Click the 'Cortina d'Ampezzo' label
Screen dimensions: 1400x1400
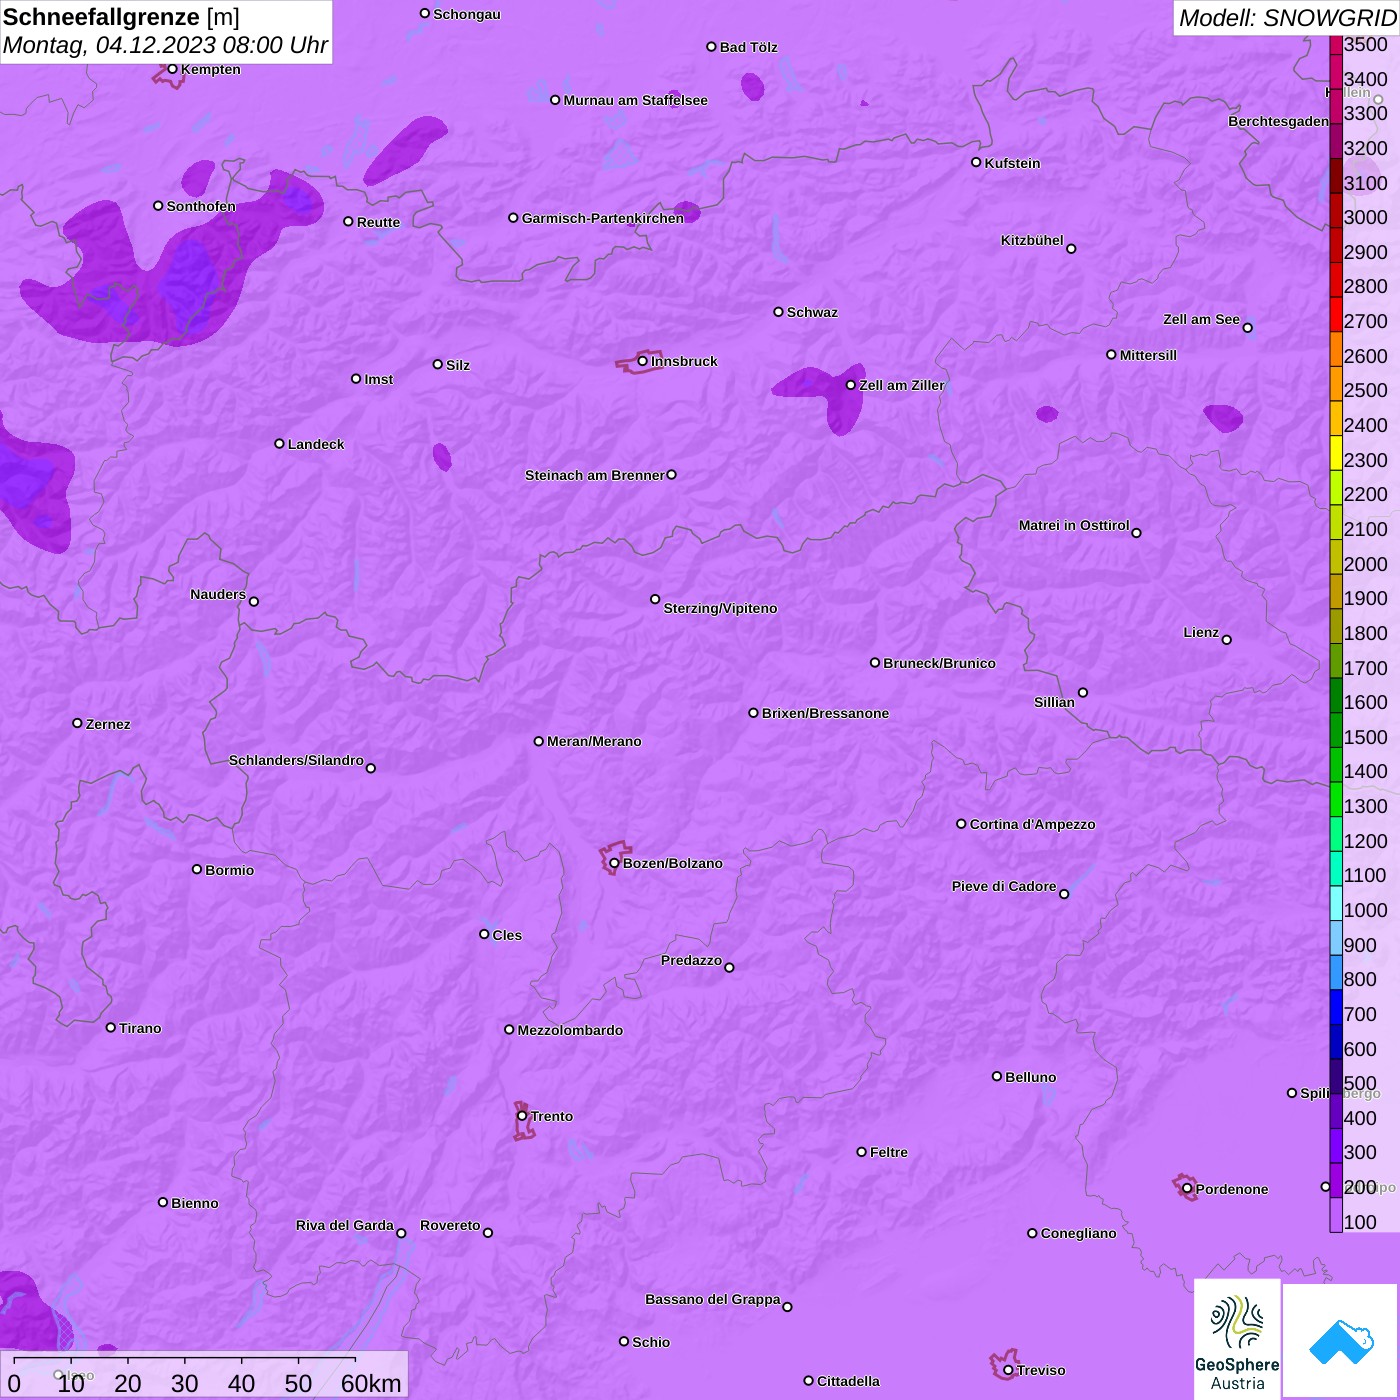click(x=1032, y=824)
